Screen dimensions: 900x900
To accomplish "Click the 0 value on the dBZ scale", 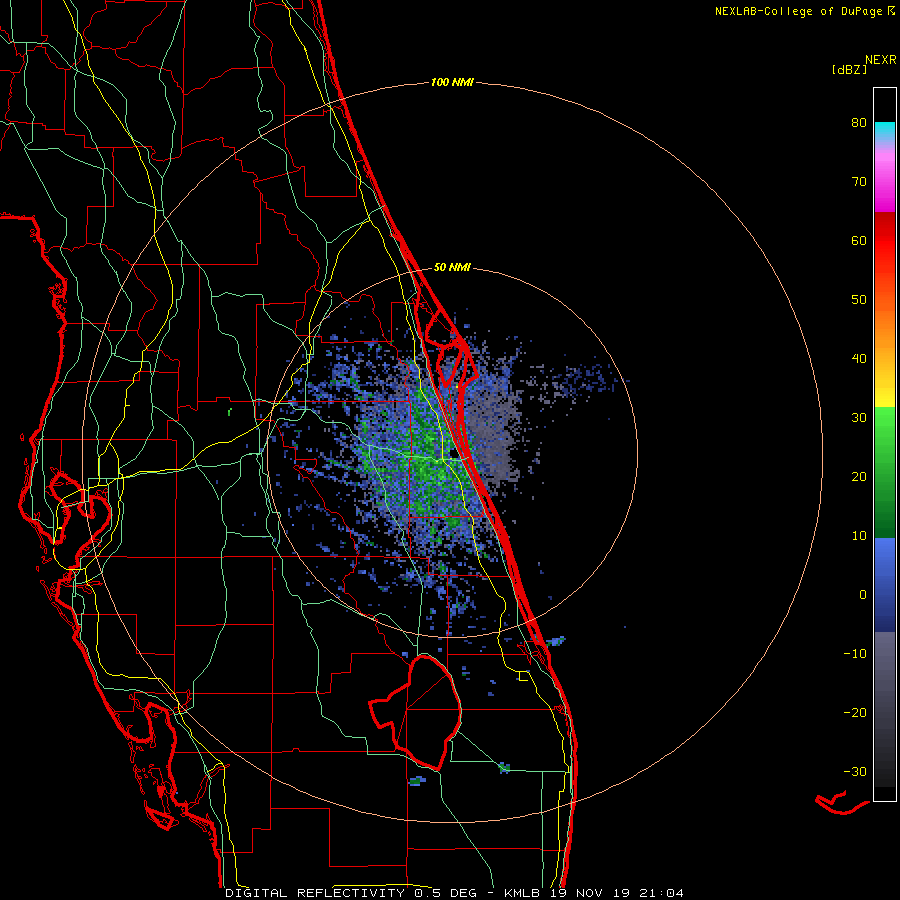I will [863, 595].
